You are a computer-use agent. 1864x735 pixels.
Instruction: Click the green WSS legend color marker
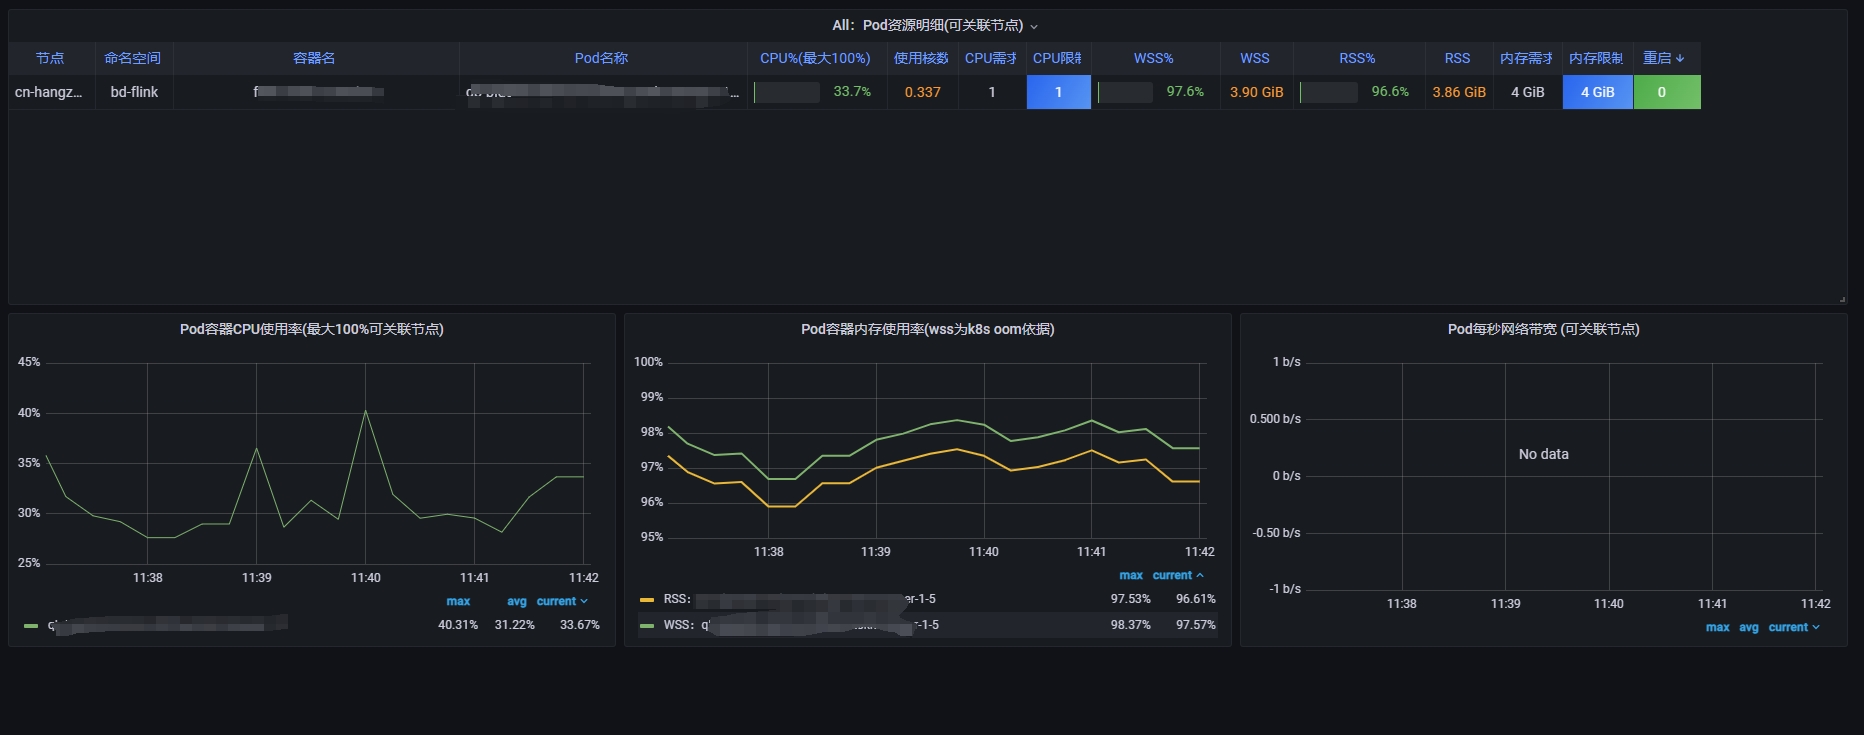click(647, 626)
